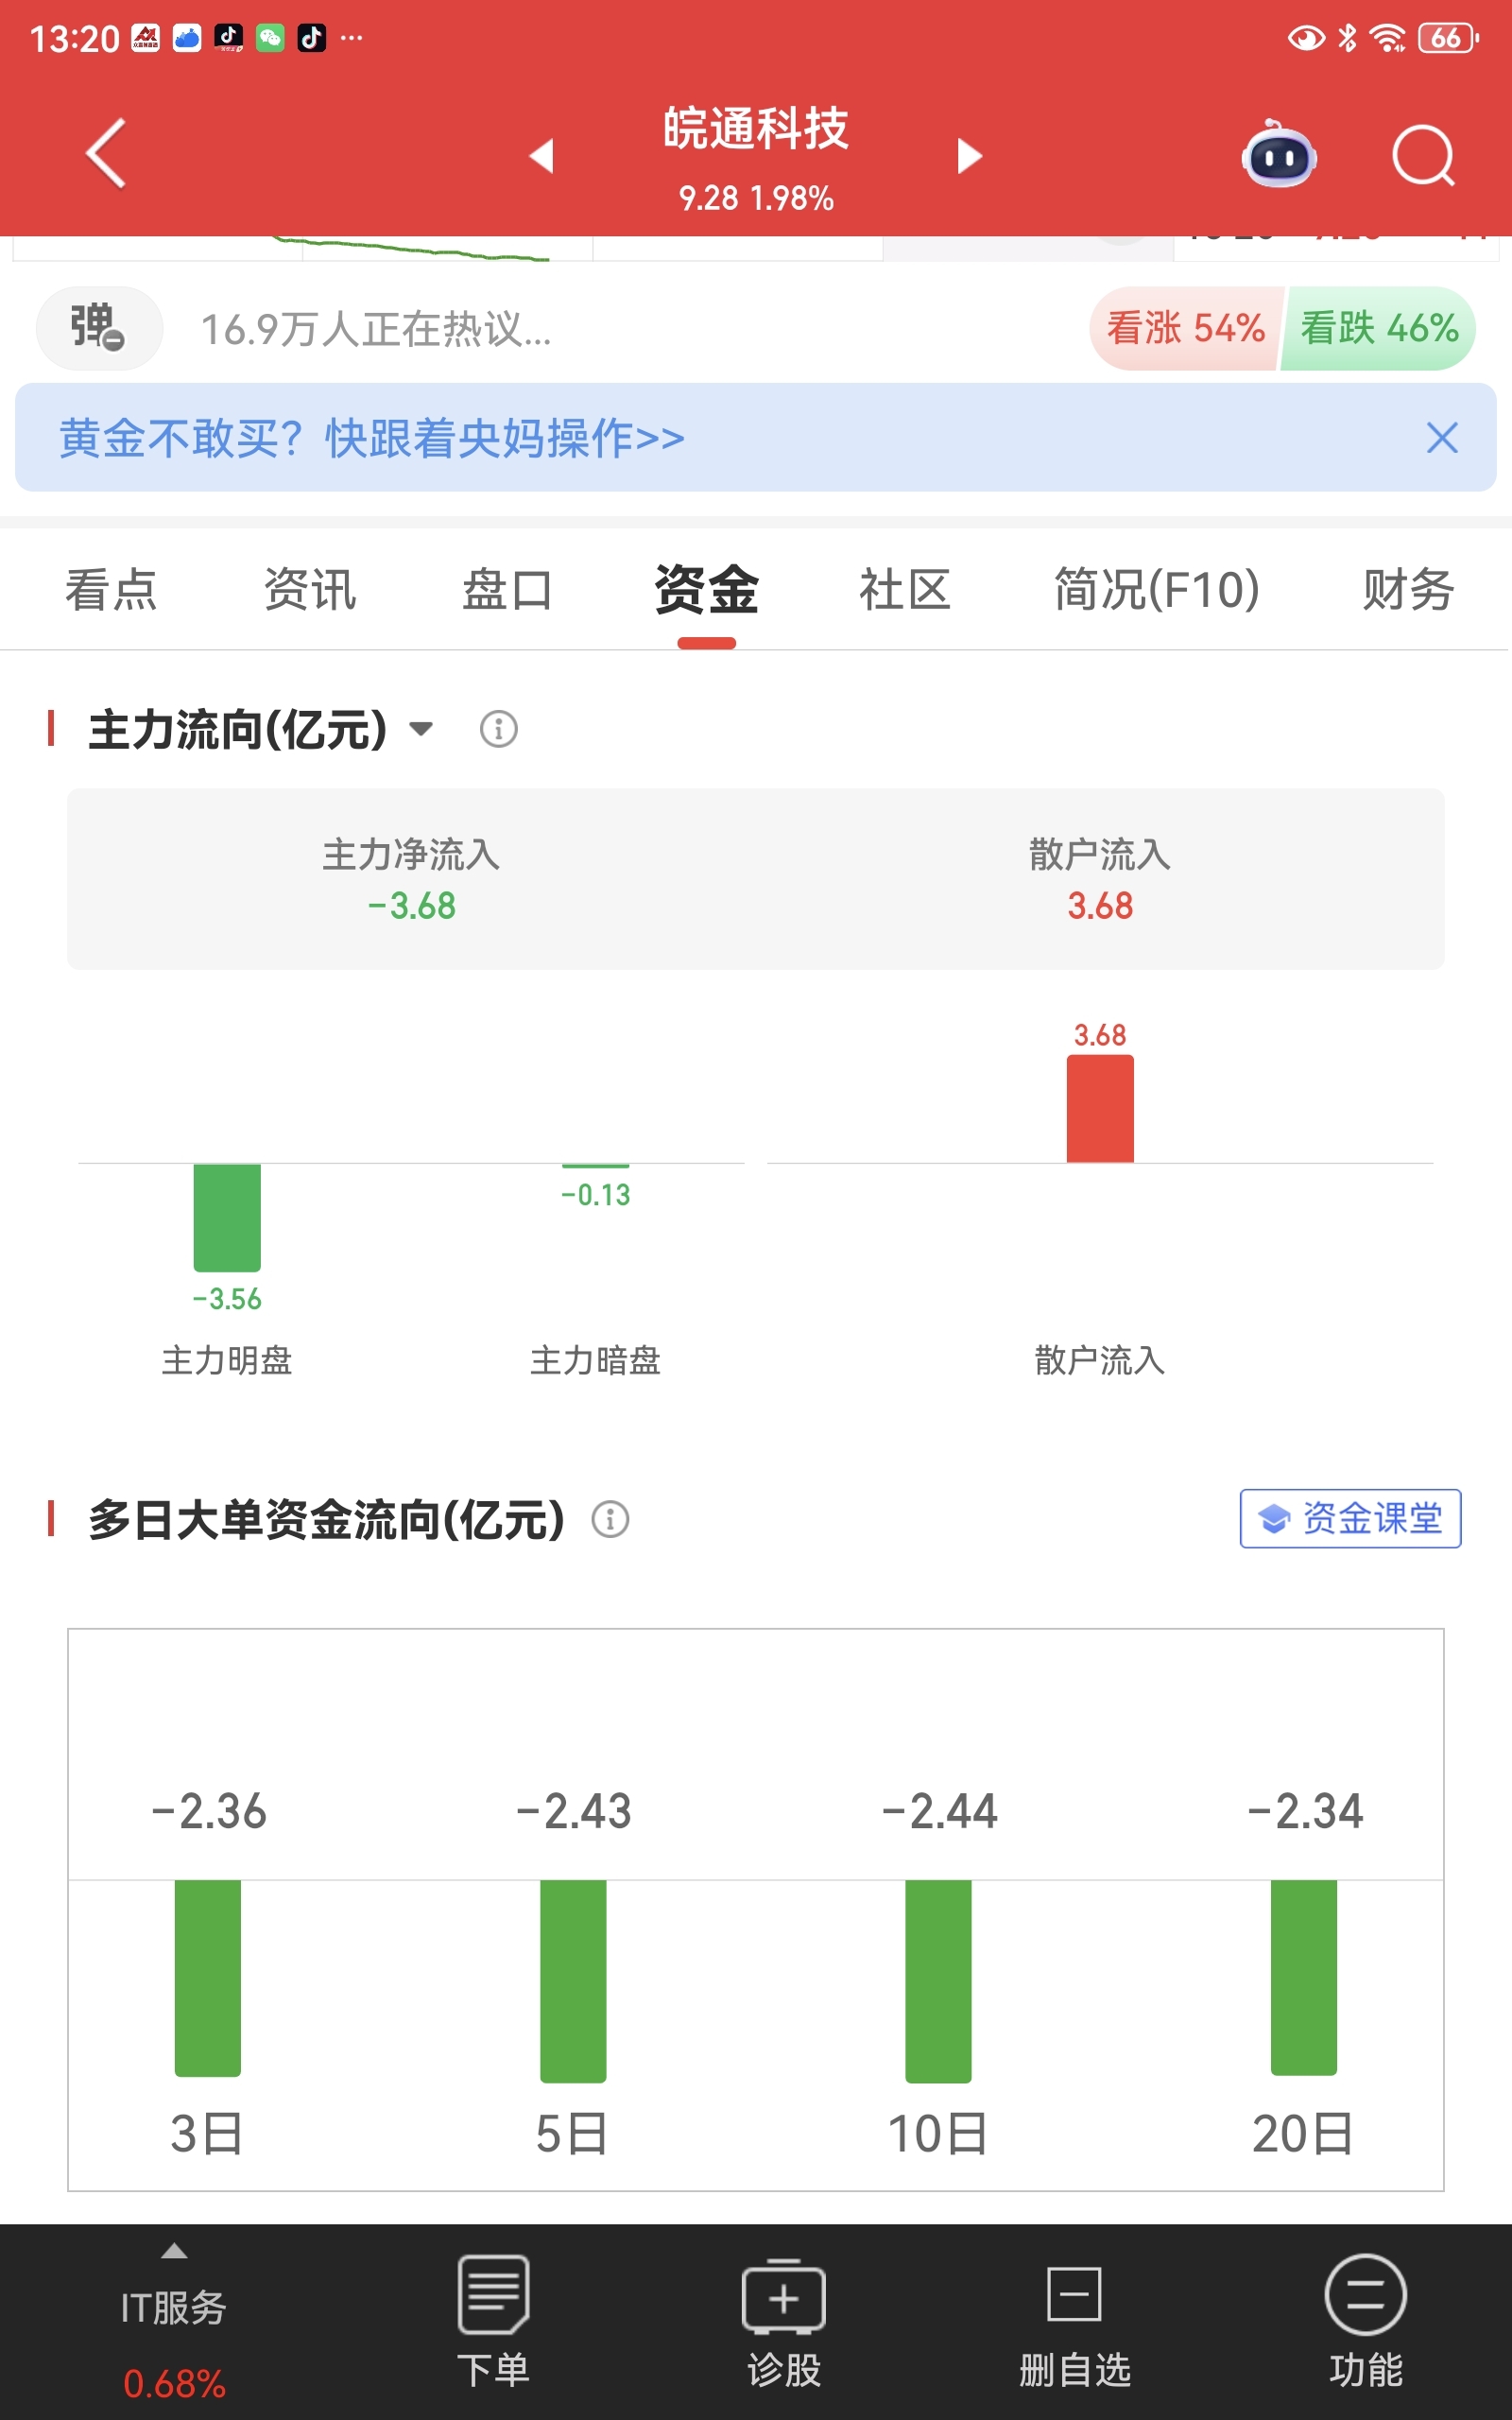Switch to the 盘口 tab

coord(507,589)
